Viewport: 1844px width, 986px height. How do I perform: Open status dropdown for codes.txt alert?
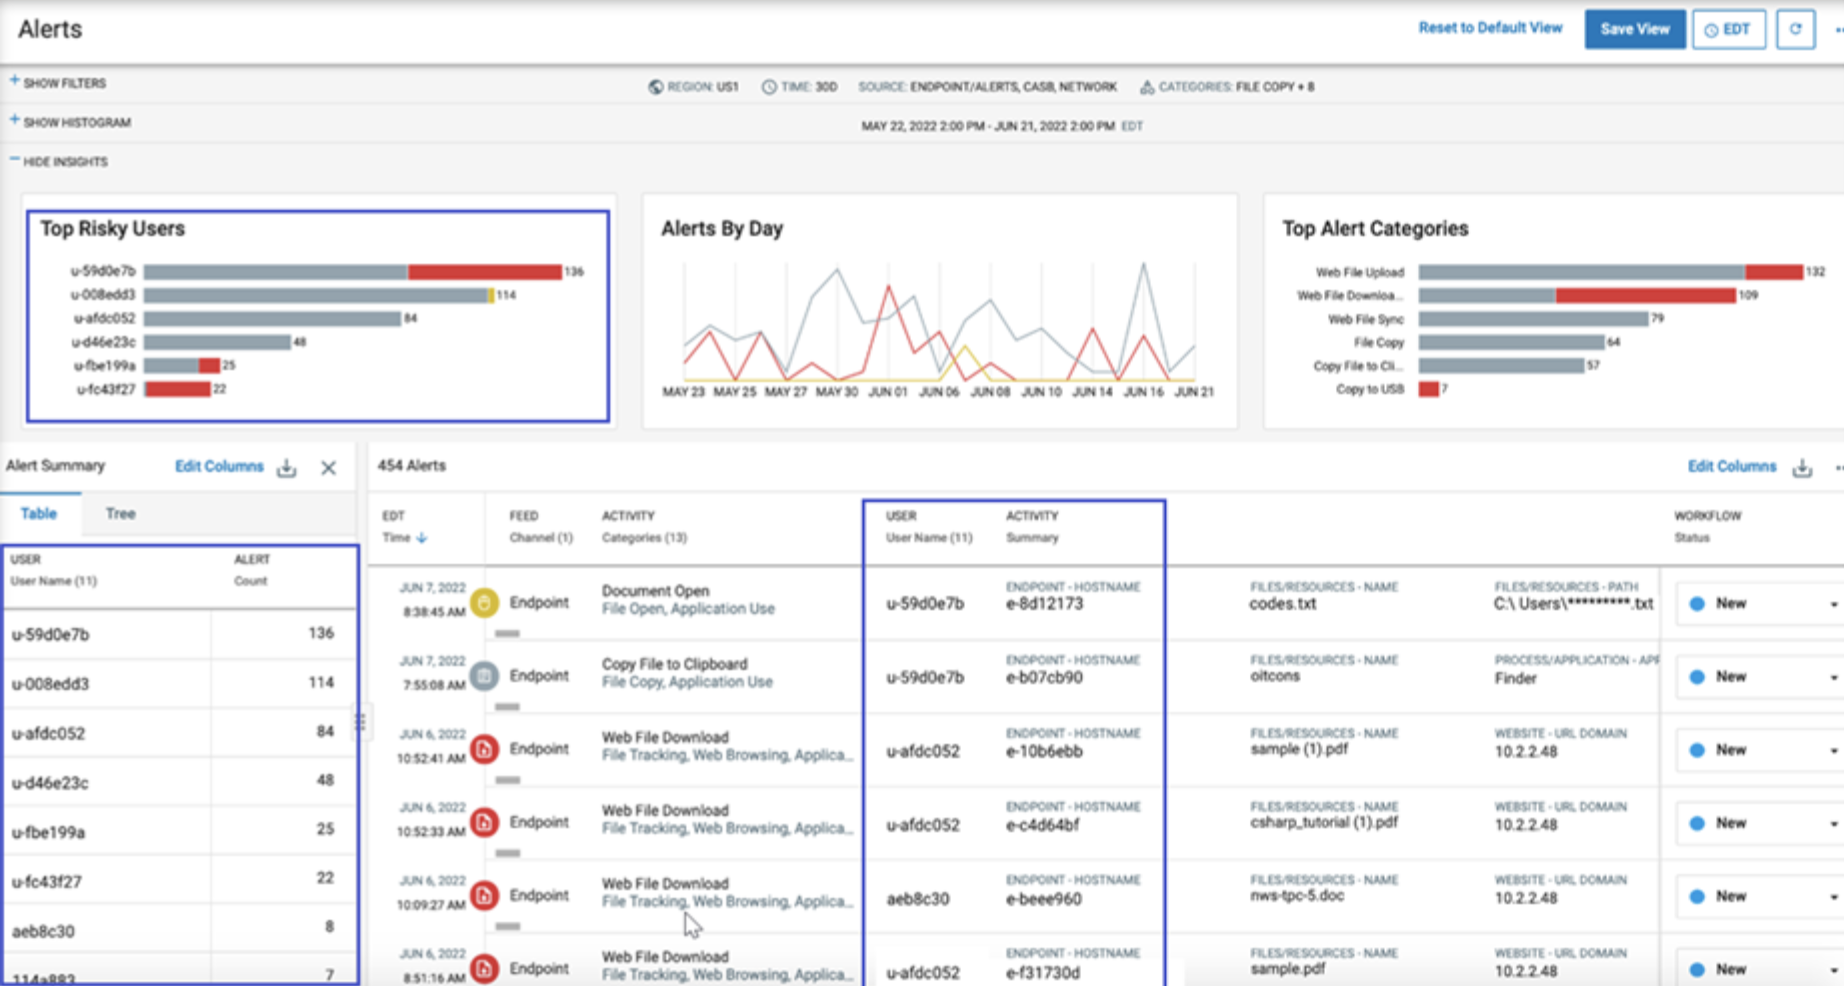tap(1760, 604)
